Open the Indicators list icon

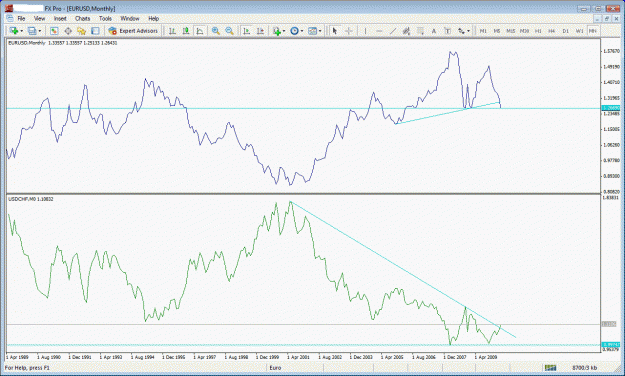[x=277, y=31]
